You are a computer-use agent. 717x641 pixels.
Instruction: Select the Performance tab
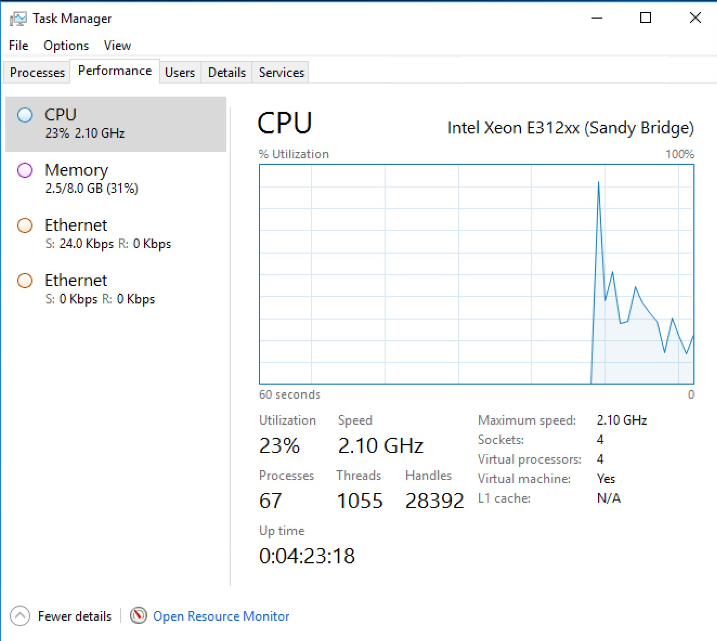coord(115,71)
